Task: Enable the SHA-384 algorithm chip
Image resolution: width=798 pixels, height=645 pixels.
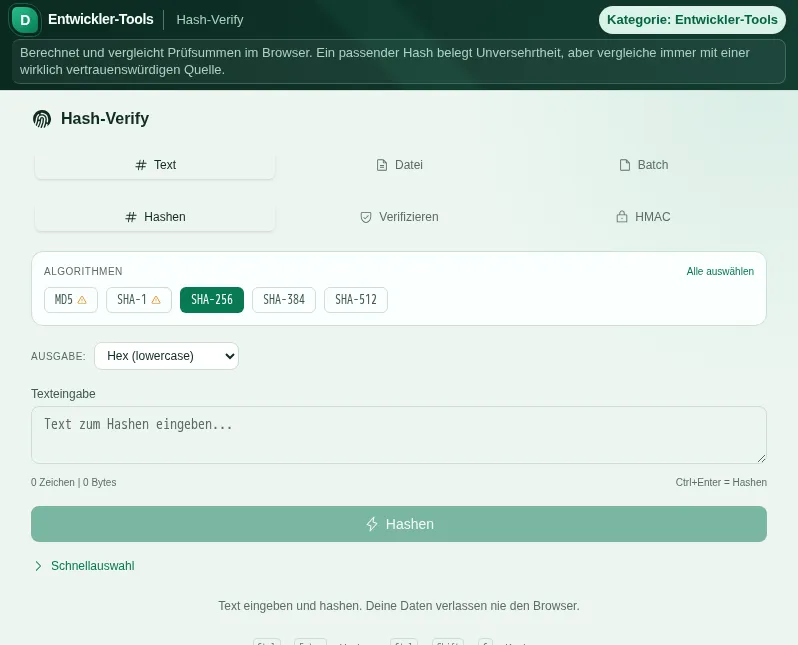Action: [x=284, y=300]
